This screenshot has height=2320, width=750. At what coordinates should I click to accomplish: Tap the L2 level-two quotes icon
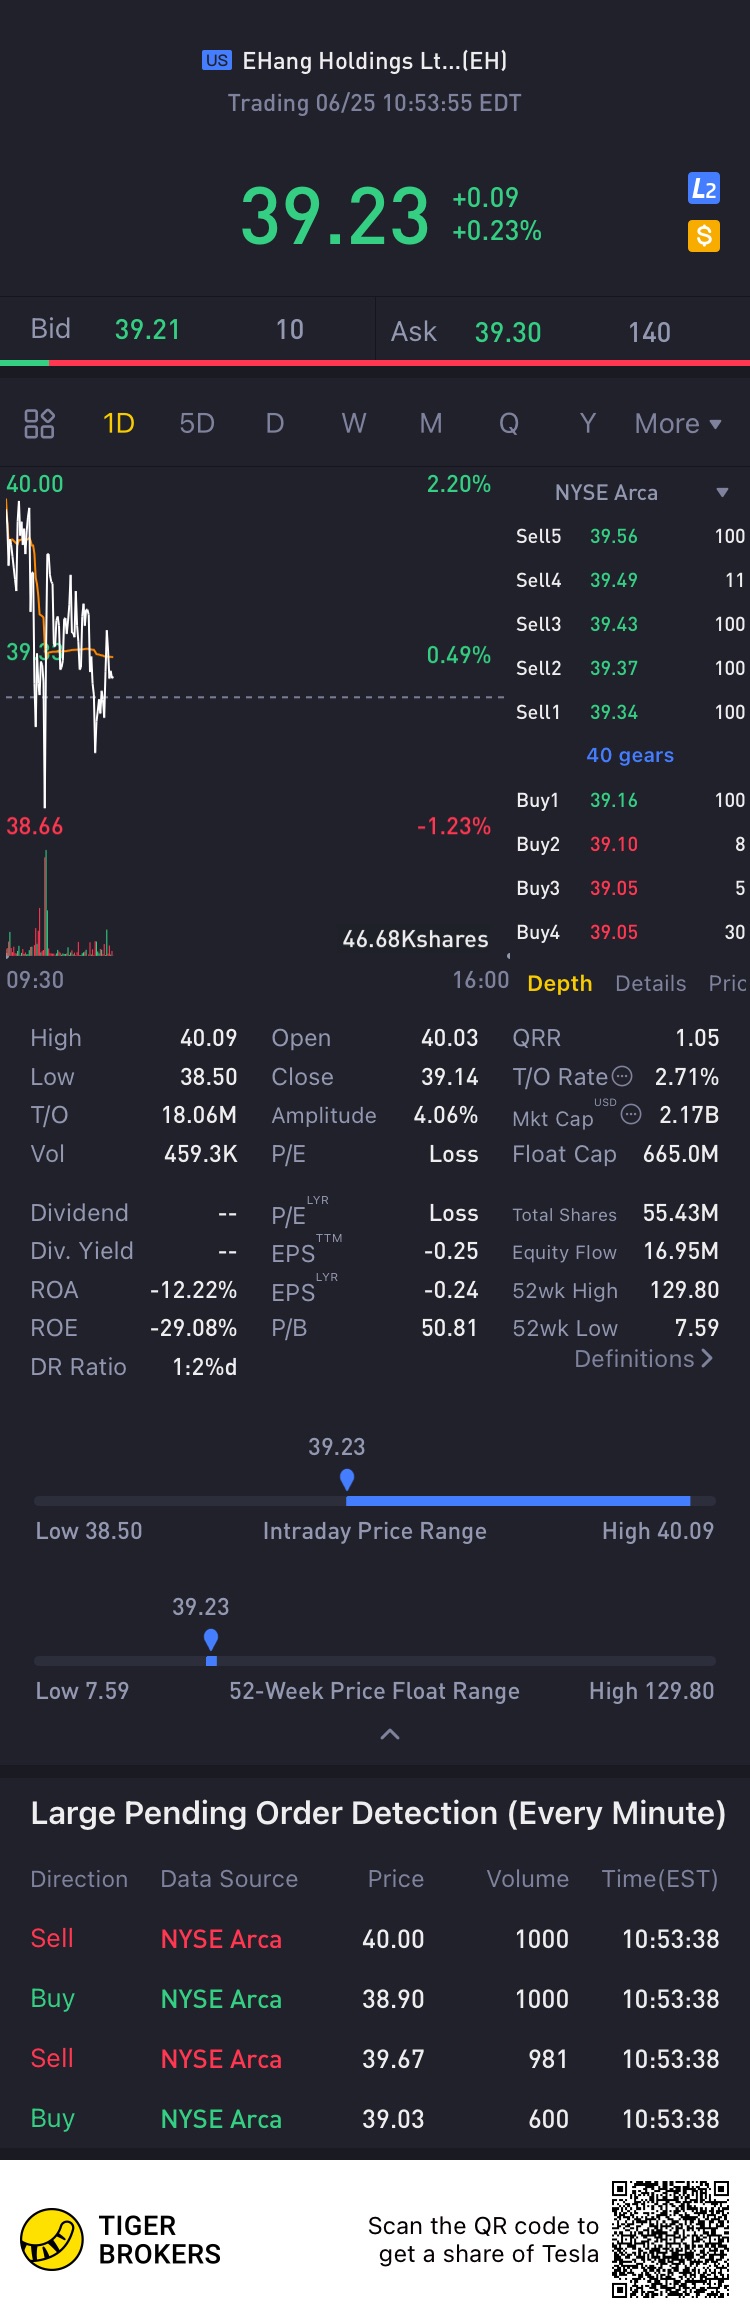(704, 188)
